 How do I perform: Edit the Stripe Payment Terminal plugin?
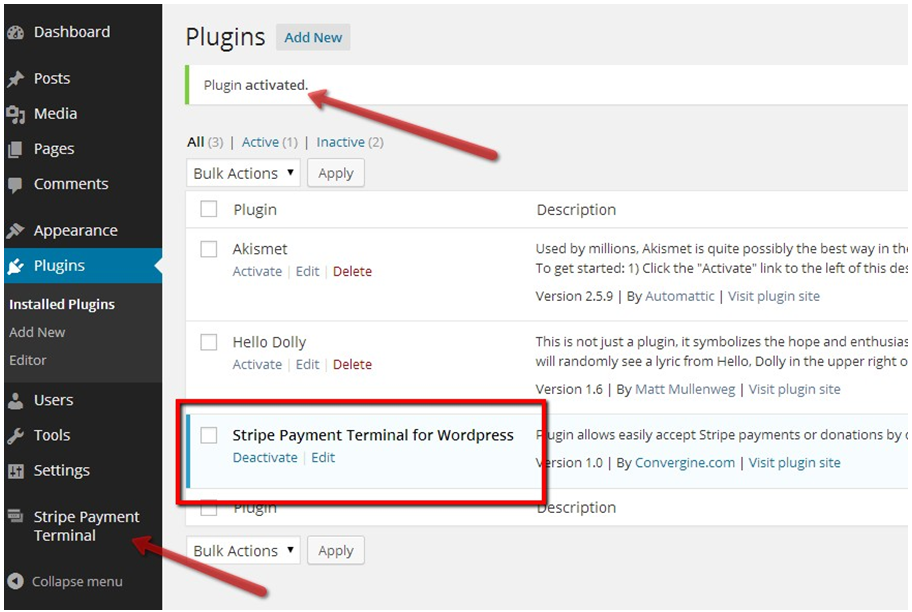click(323, 458)
